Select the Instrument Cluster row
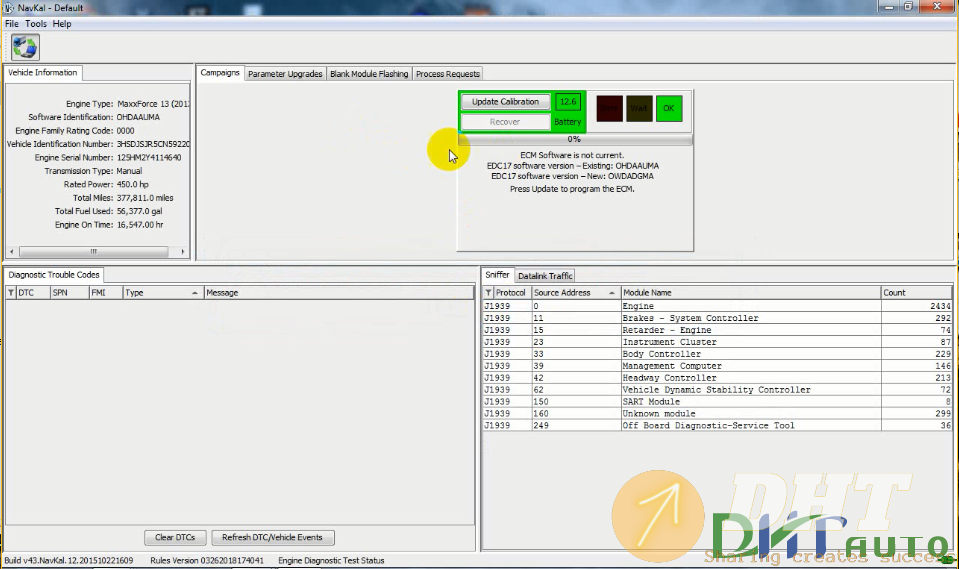The height and width of the screenshot is (569, 959). coord(717,342)
